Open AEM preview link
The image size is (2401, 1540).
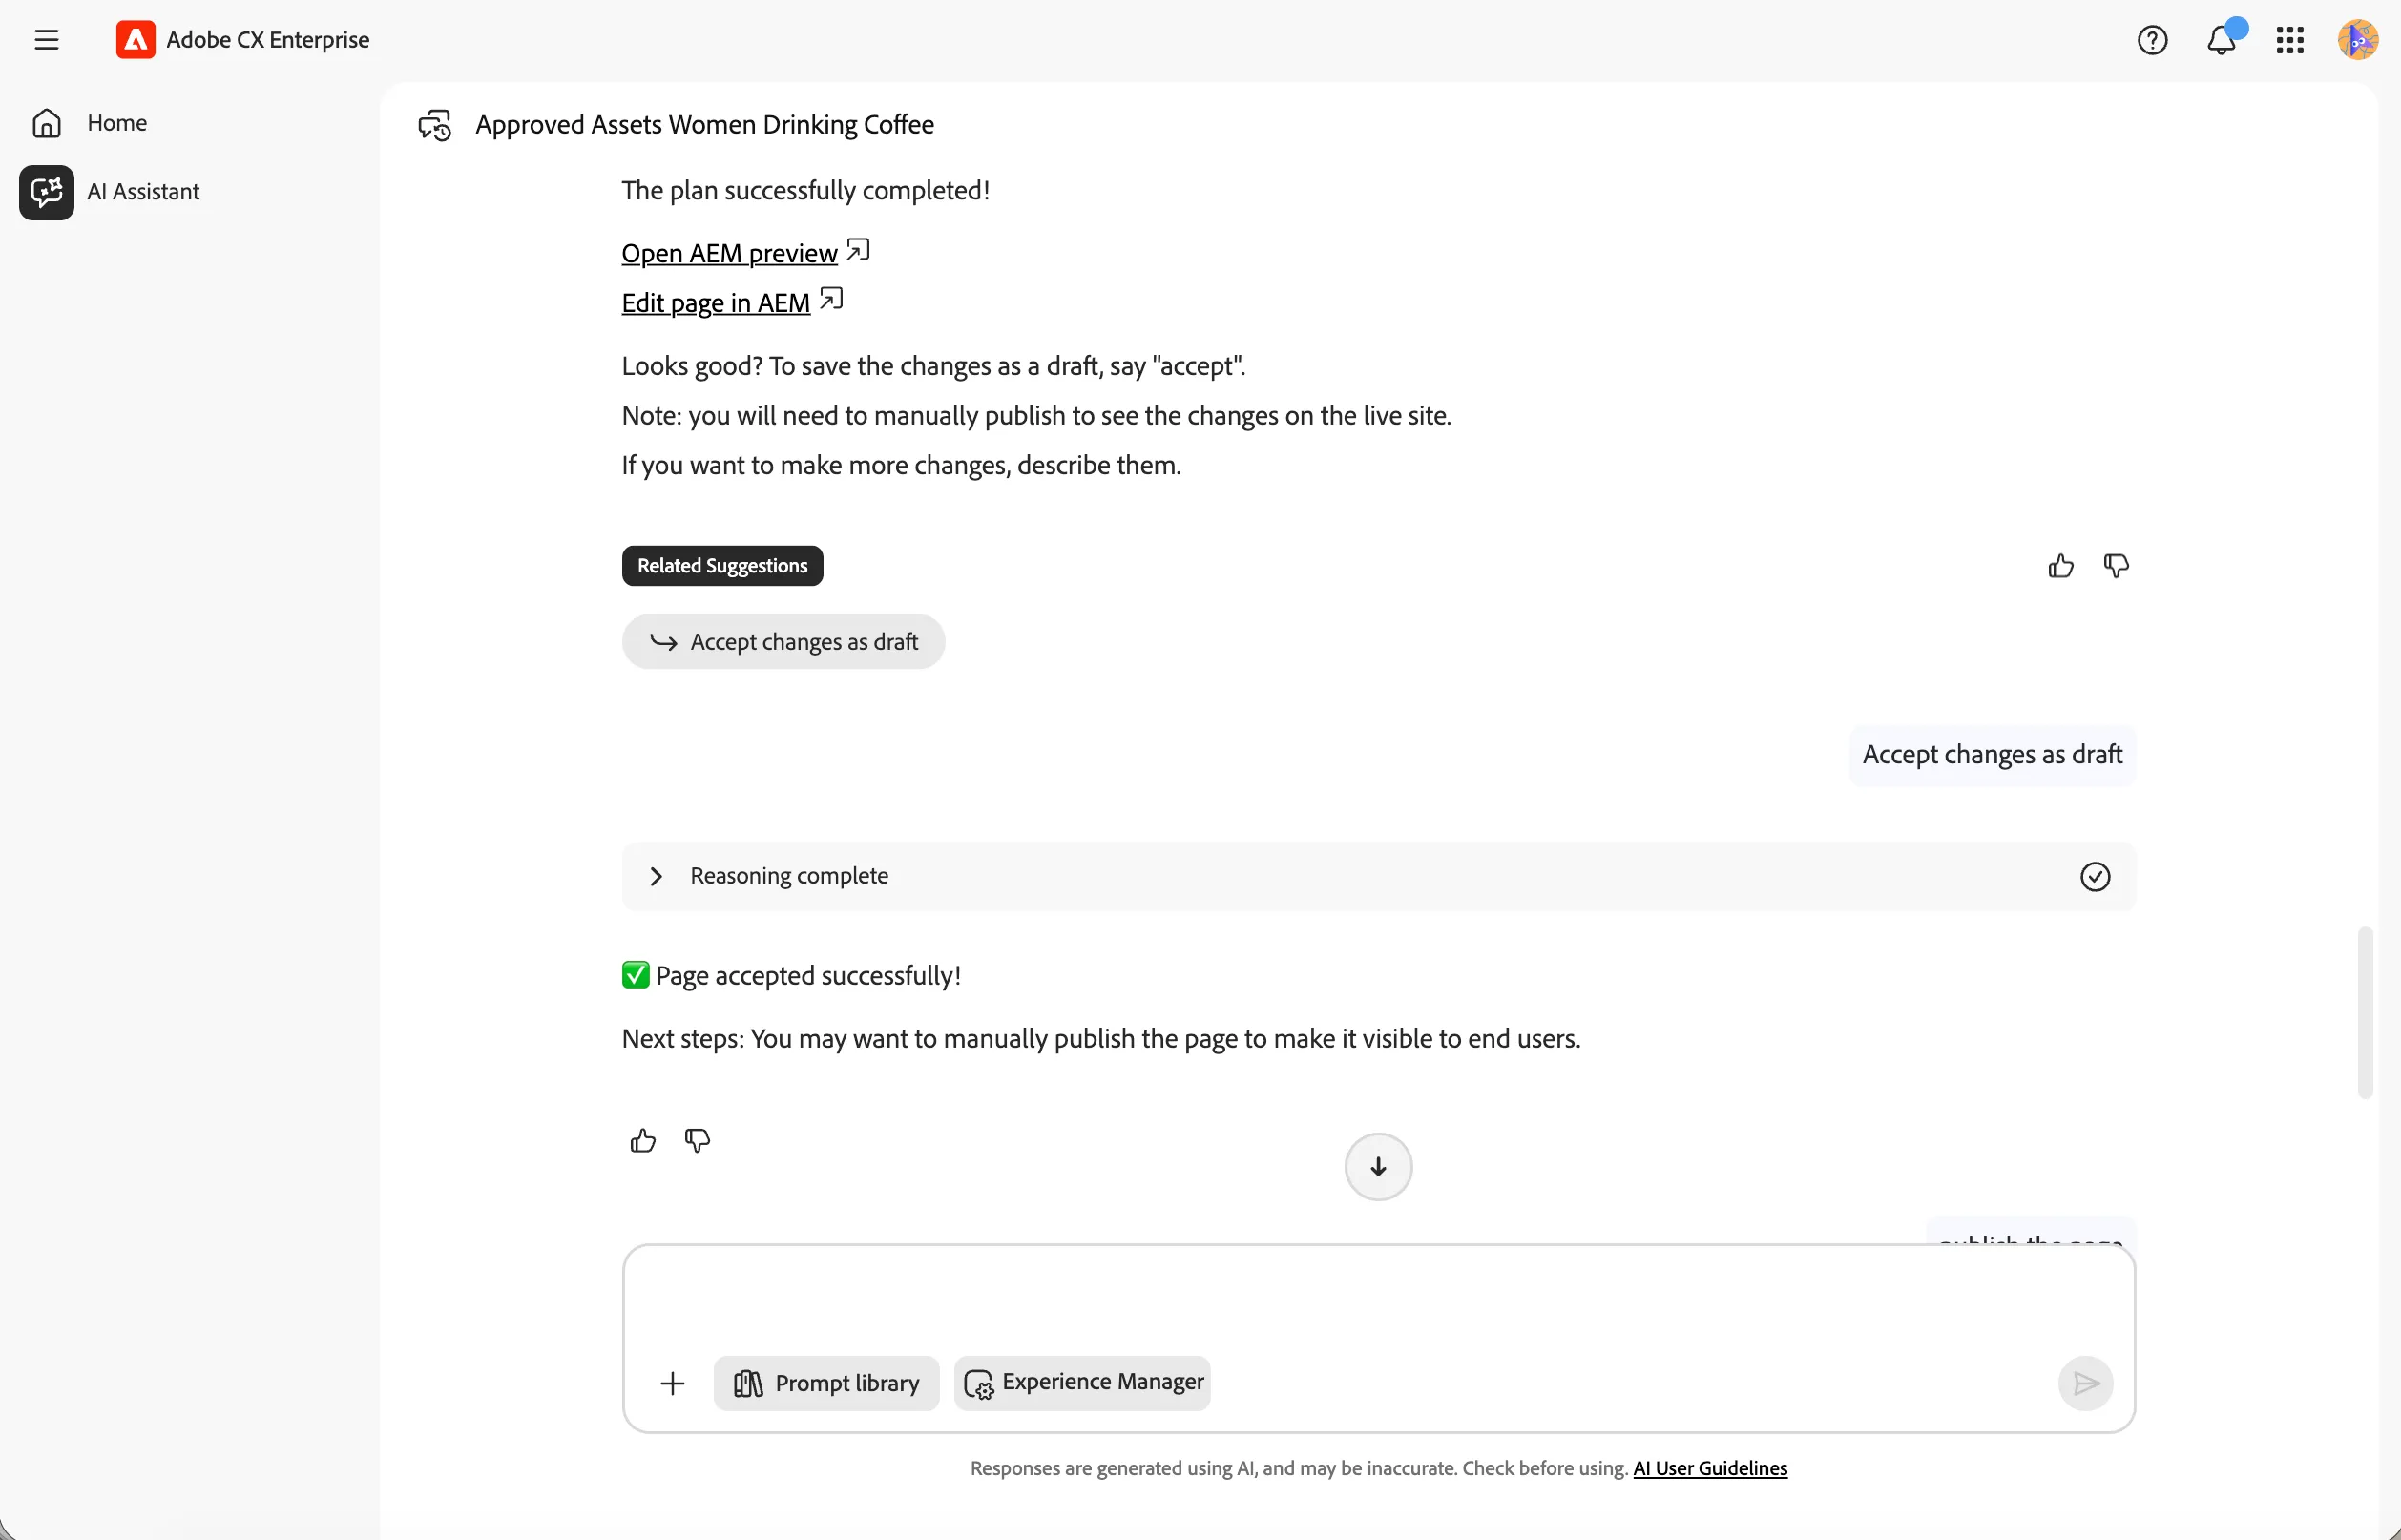click(x=729, y=252)
